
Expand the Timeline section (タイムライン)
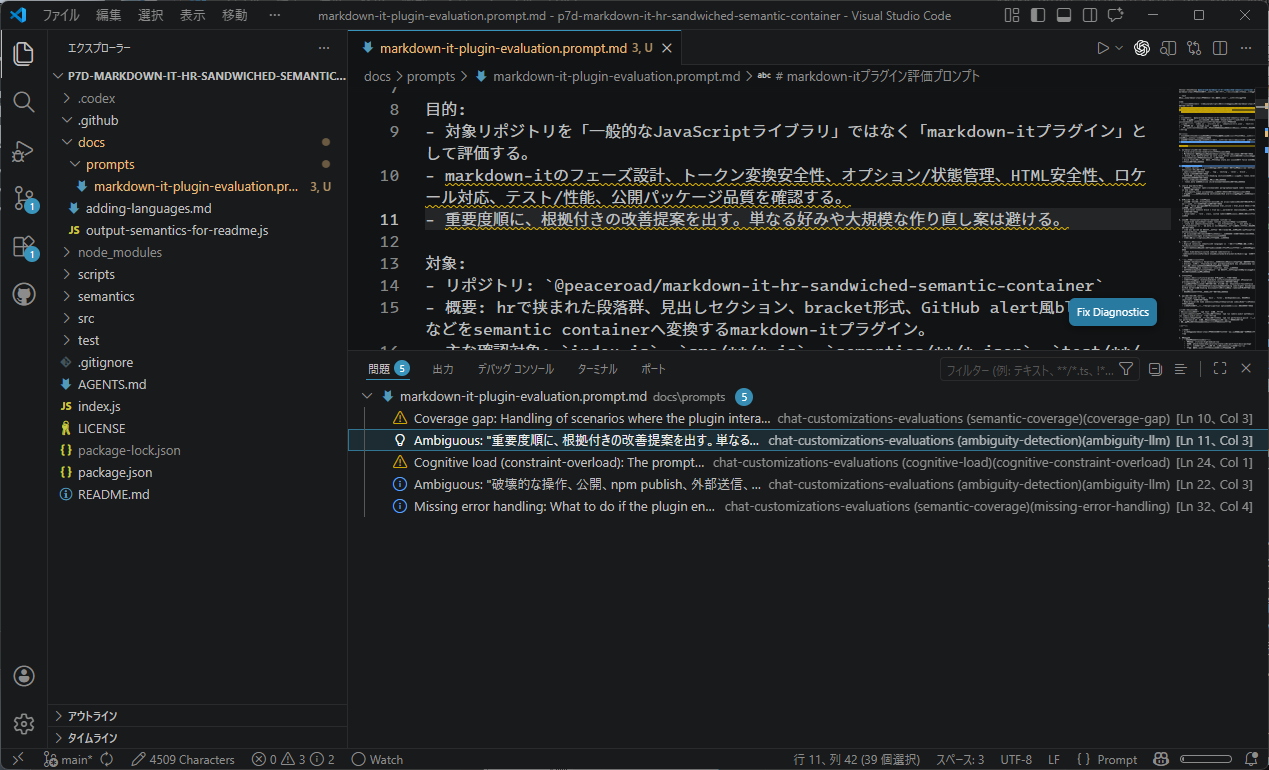[x=197, y=738]
